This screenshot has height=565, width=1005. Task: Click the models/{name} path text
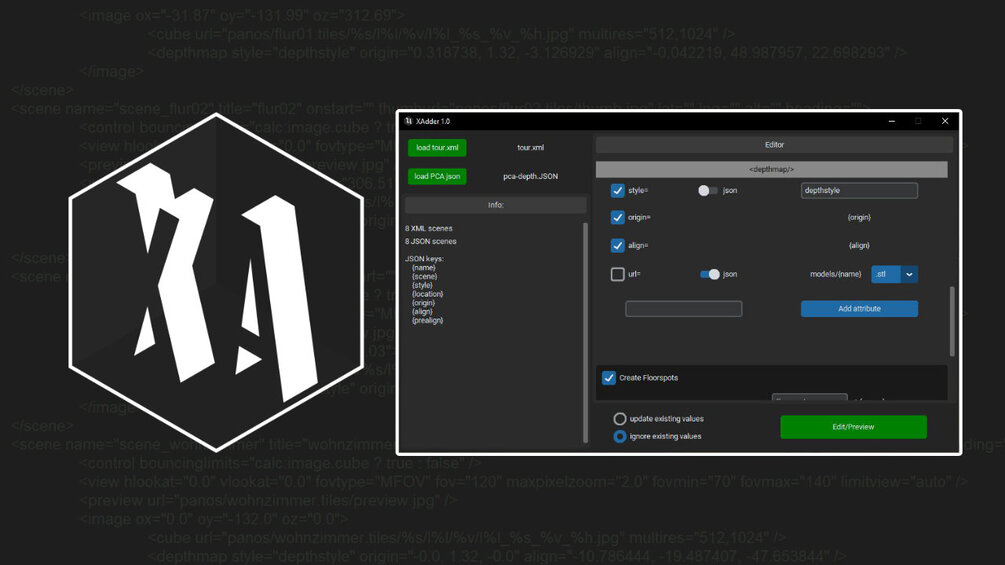(x=836, y=274)
